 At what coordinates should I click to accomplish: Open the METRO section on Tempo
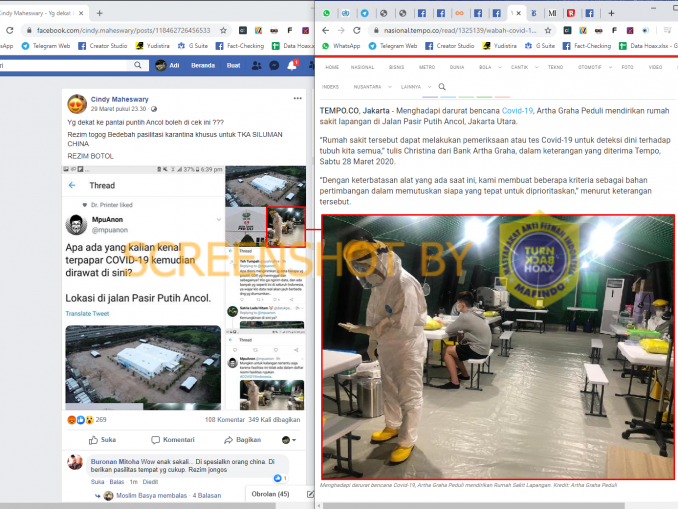427,67
